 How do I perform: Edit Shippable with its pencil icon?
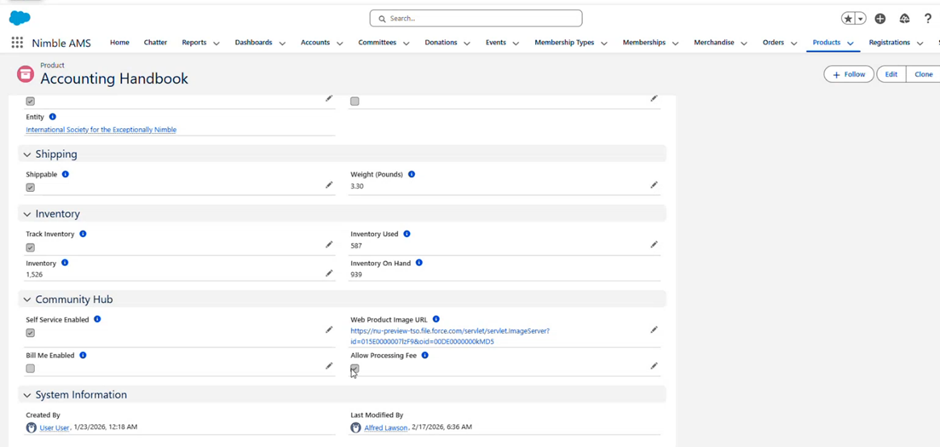point(329,185)
